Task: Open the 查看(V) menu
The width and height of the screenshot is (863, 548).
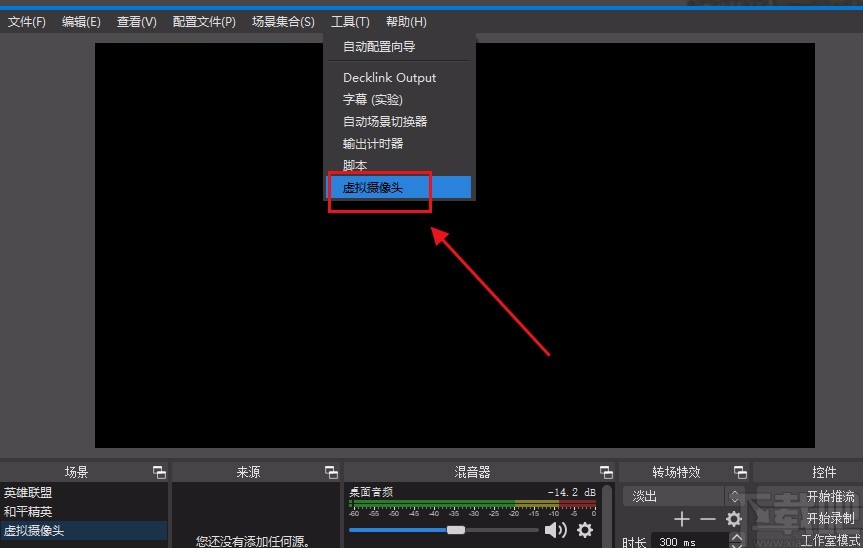Action: pyautogui.click(x=136, y=22)
